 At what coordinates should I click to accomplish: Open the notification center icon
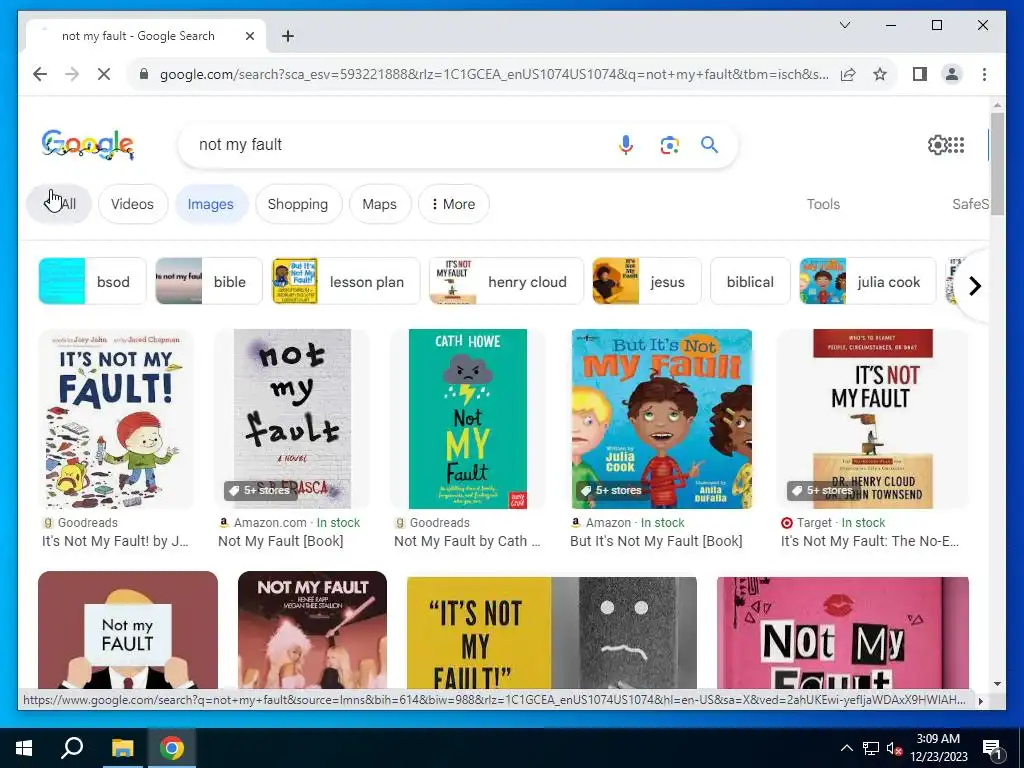992,748
